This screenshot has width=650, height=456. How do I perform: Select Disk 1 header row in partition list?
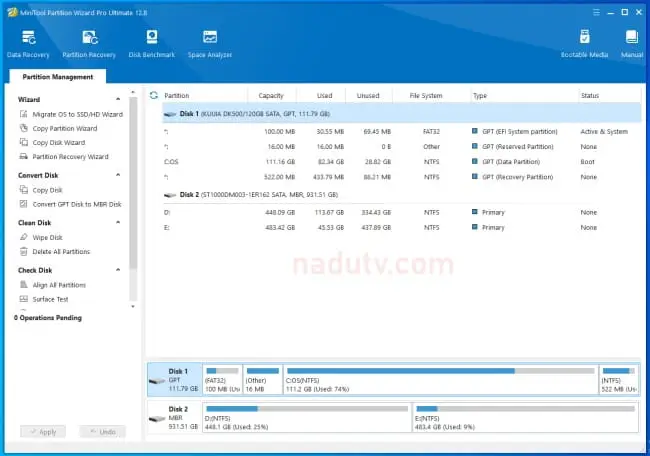point(401,114)
